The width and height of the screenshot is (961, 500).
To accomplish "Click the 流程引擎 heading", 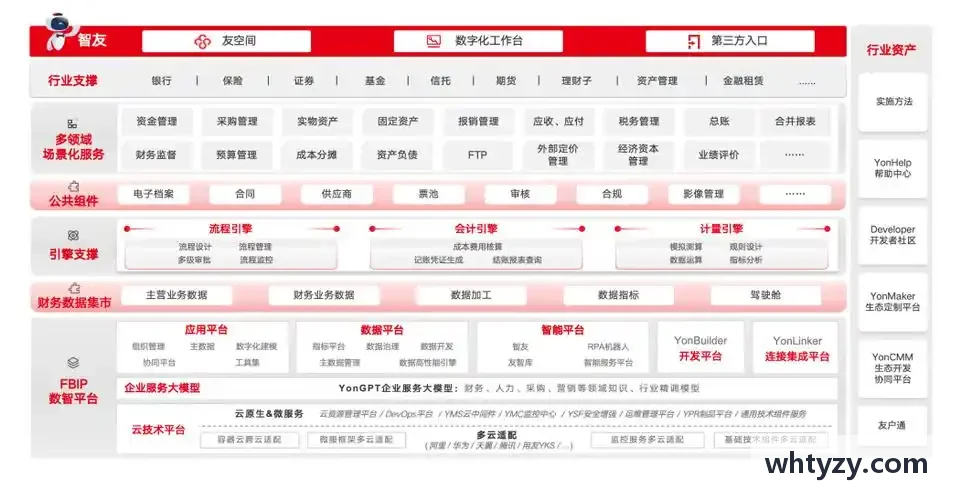I will pyautogui.click(x=230, y=229).
